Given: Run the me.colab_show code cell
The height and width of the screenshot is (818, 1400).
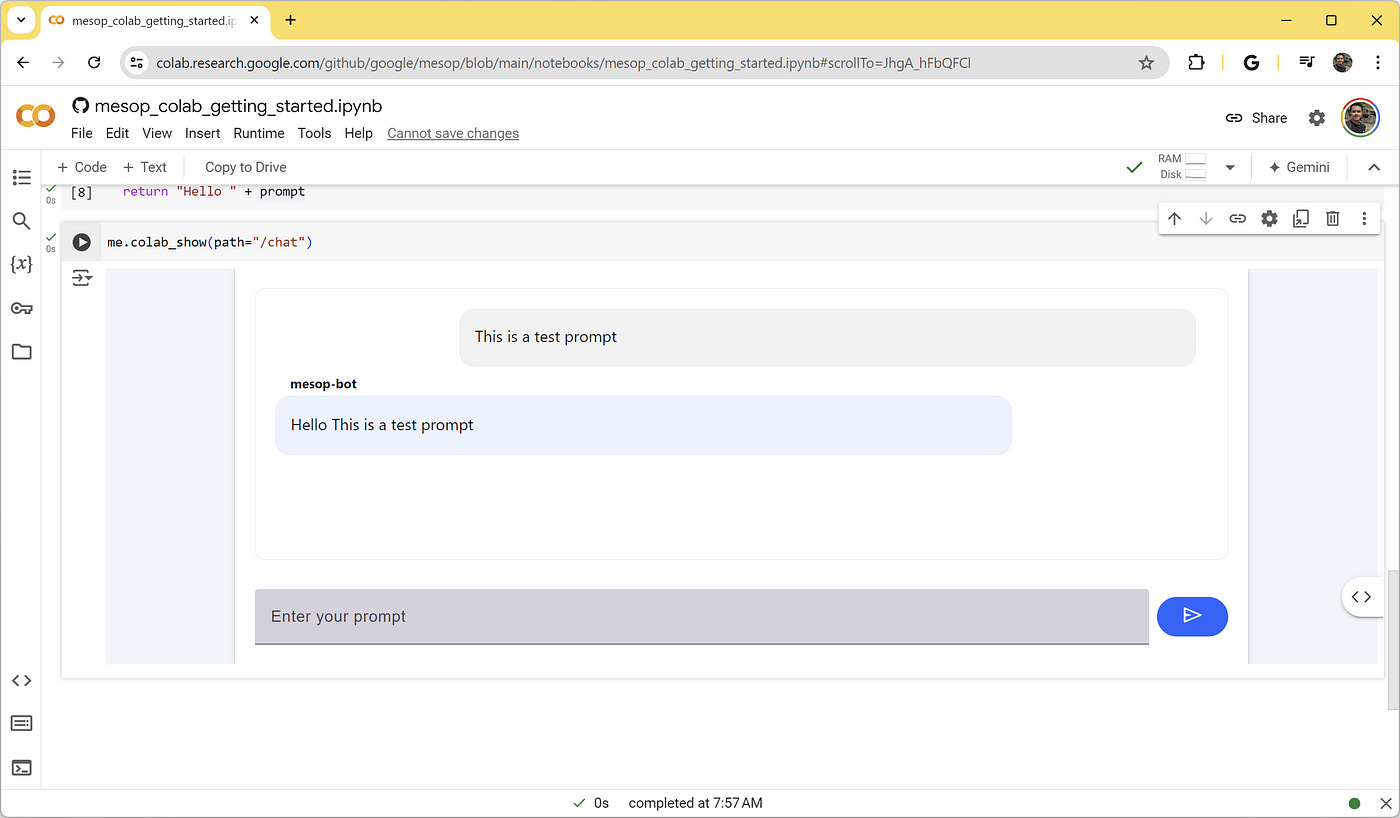Looking at the screenshot, I should click(81, 241).
